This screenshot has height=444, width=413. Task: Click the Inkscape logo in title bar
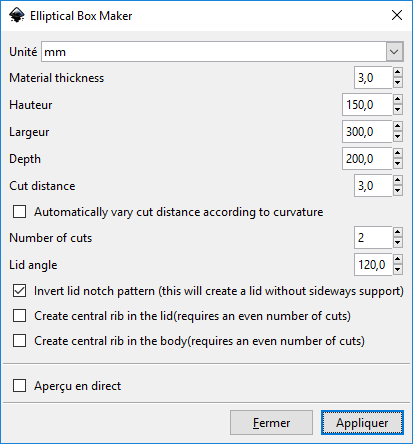pyautogui.click(x=17, y=15)
